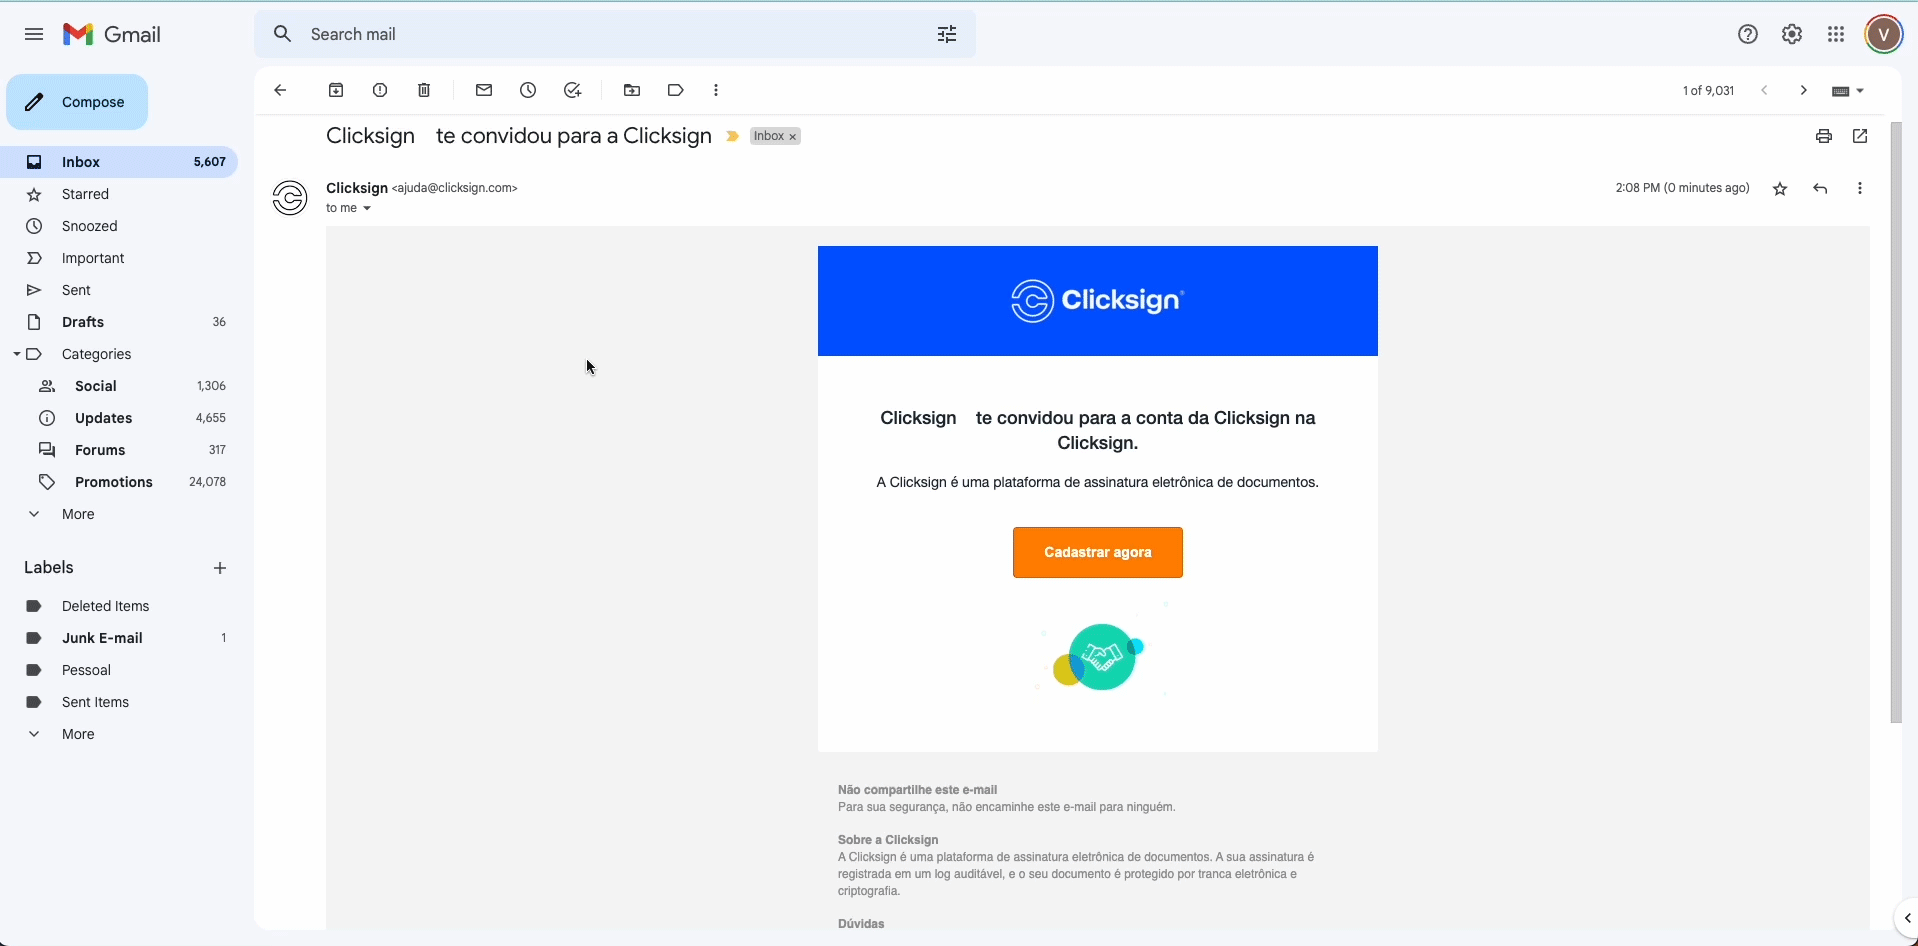Open the Sent Items label
The image size is (1918, 946).
pos(120,702)
